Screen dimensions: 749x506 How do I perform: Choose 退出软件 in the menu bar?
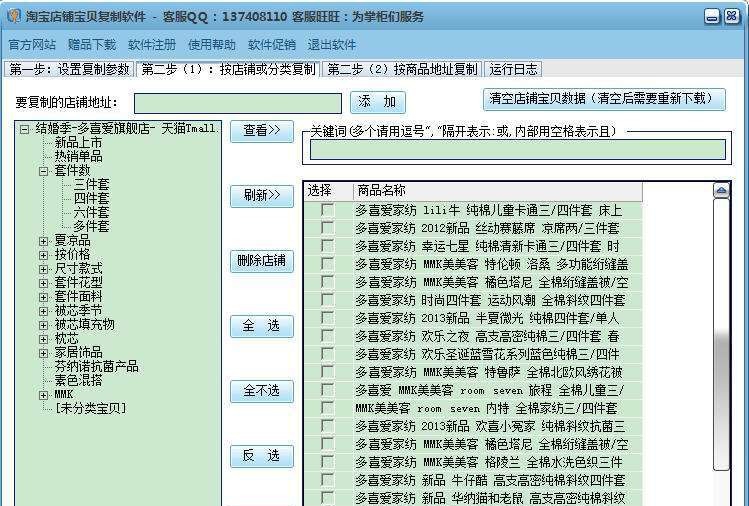click(x=332, y=45)
